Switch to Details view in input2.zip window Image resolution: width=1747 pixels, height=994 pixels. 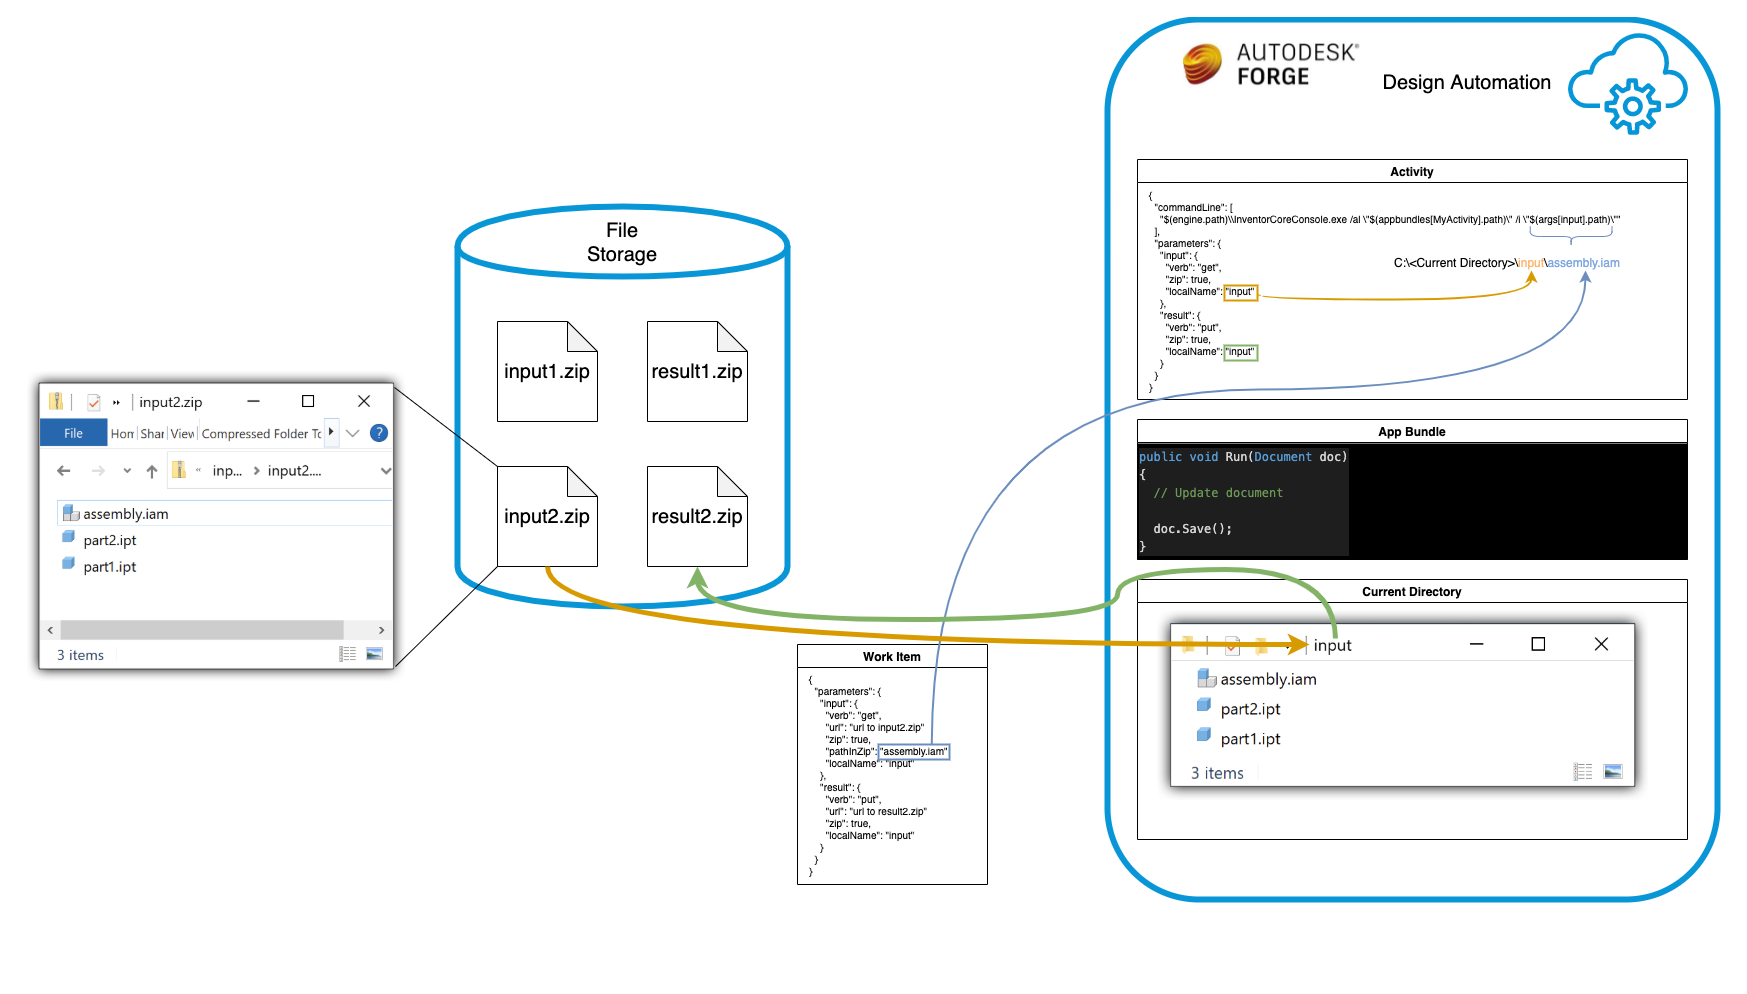pyautogui.click(x=347, y=654)
